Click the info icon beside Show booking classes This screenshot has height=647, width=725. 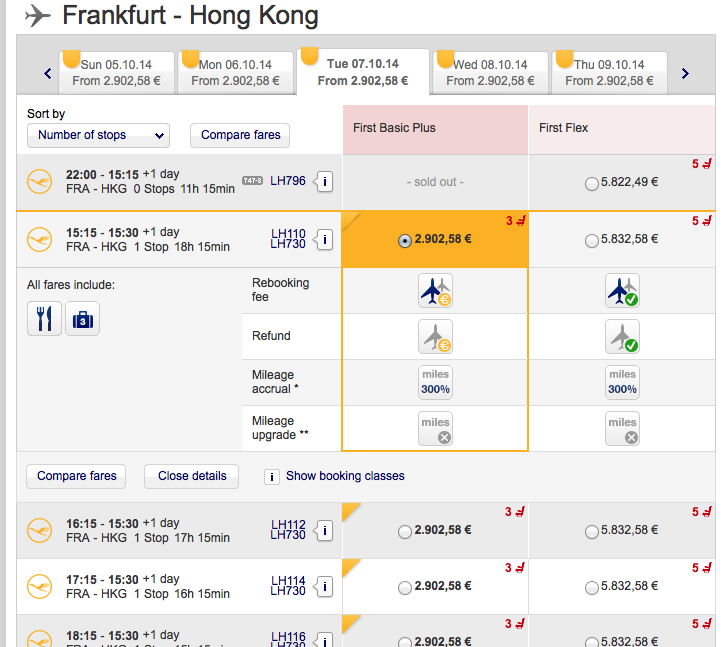272,476
